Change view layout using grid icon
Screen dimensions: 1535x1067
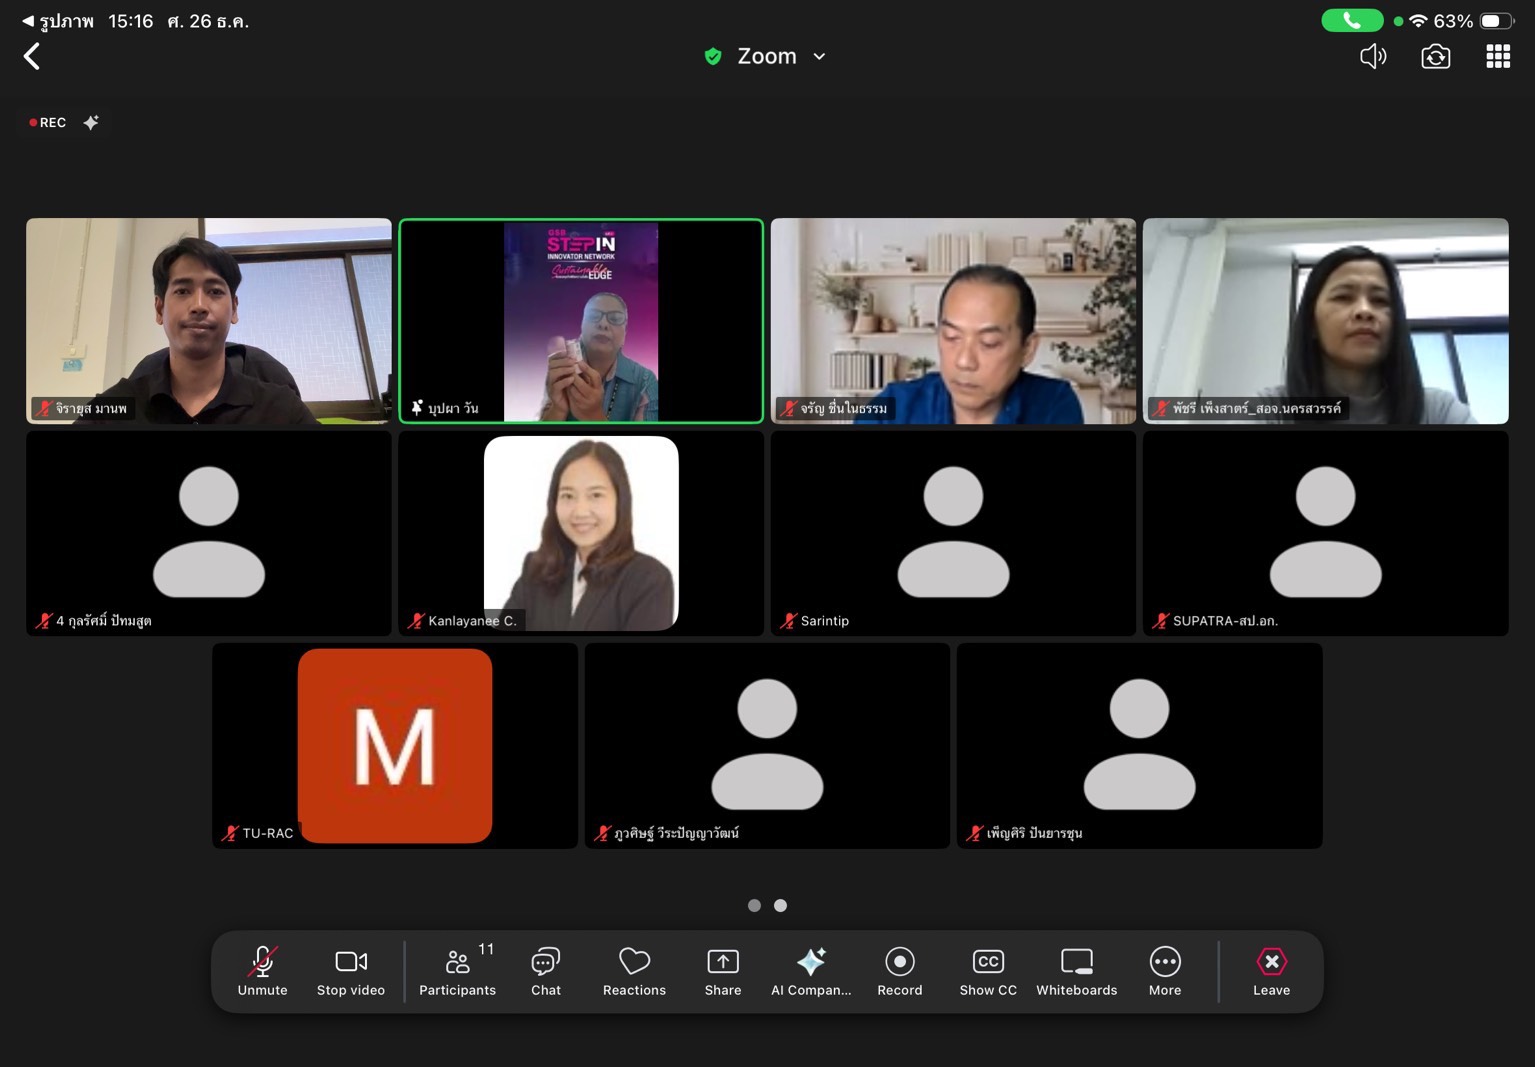coord(1497,56)
